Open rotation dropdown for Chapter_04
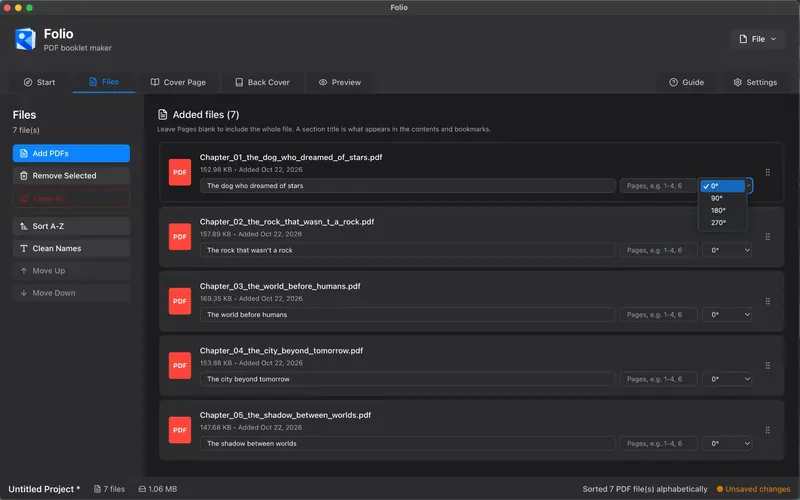Viewport: 800px width, 500px height. pos(727,379)
